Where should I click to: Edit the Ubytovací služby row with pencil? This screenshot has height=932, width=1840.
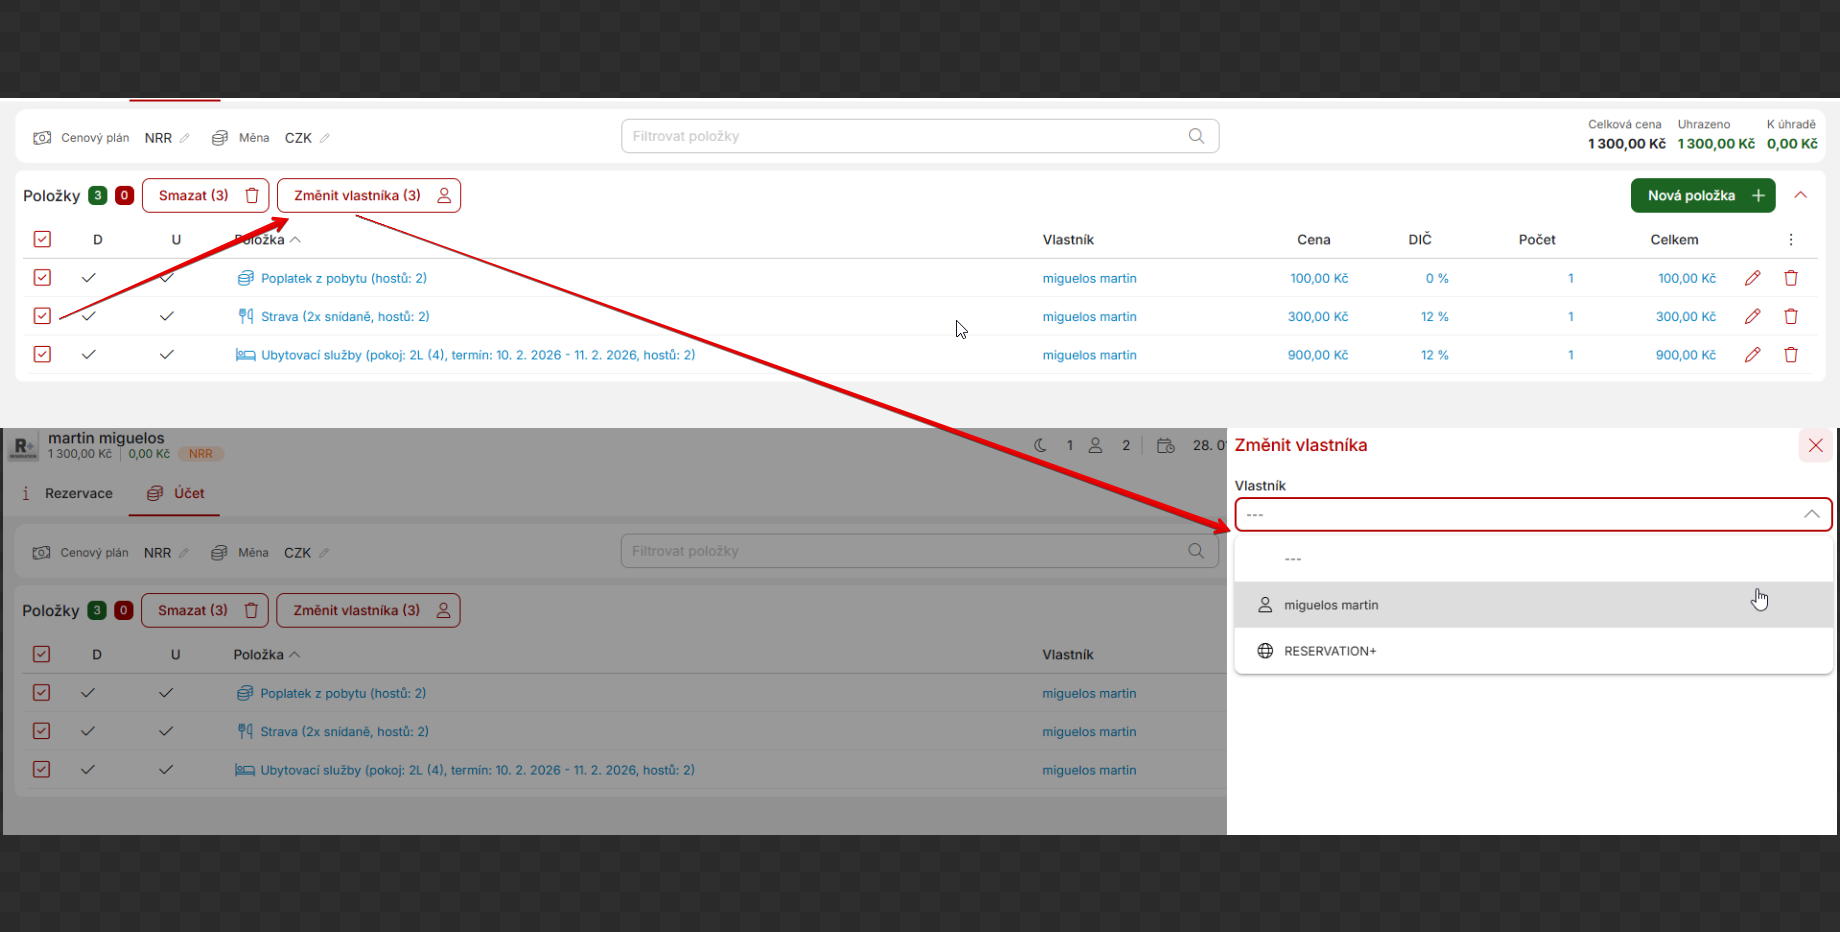click(x=1752, y=355)
